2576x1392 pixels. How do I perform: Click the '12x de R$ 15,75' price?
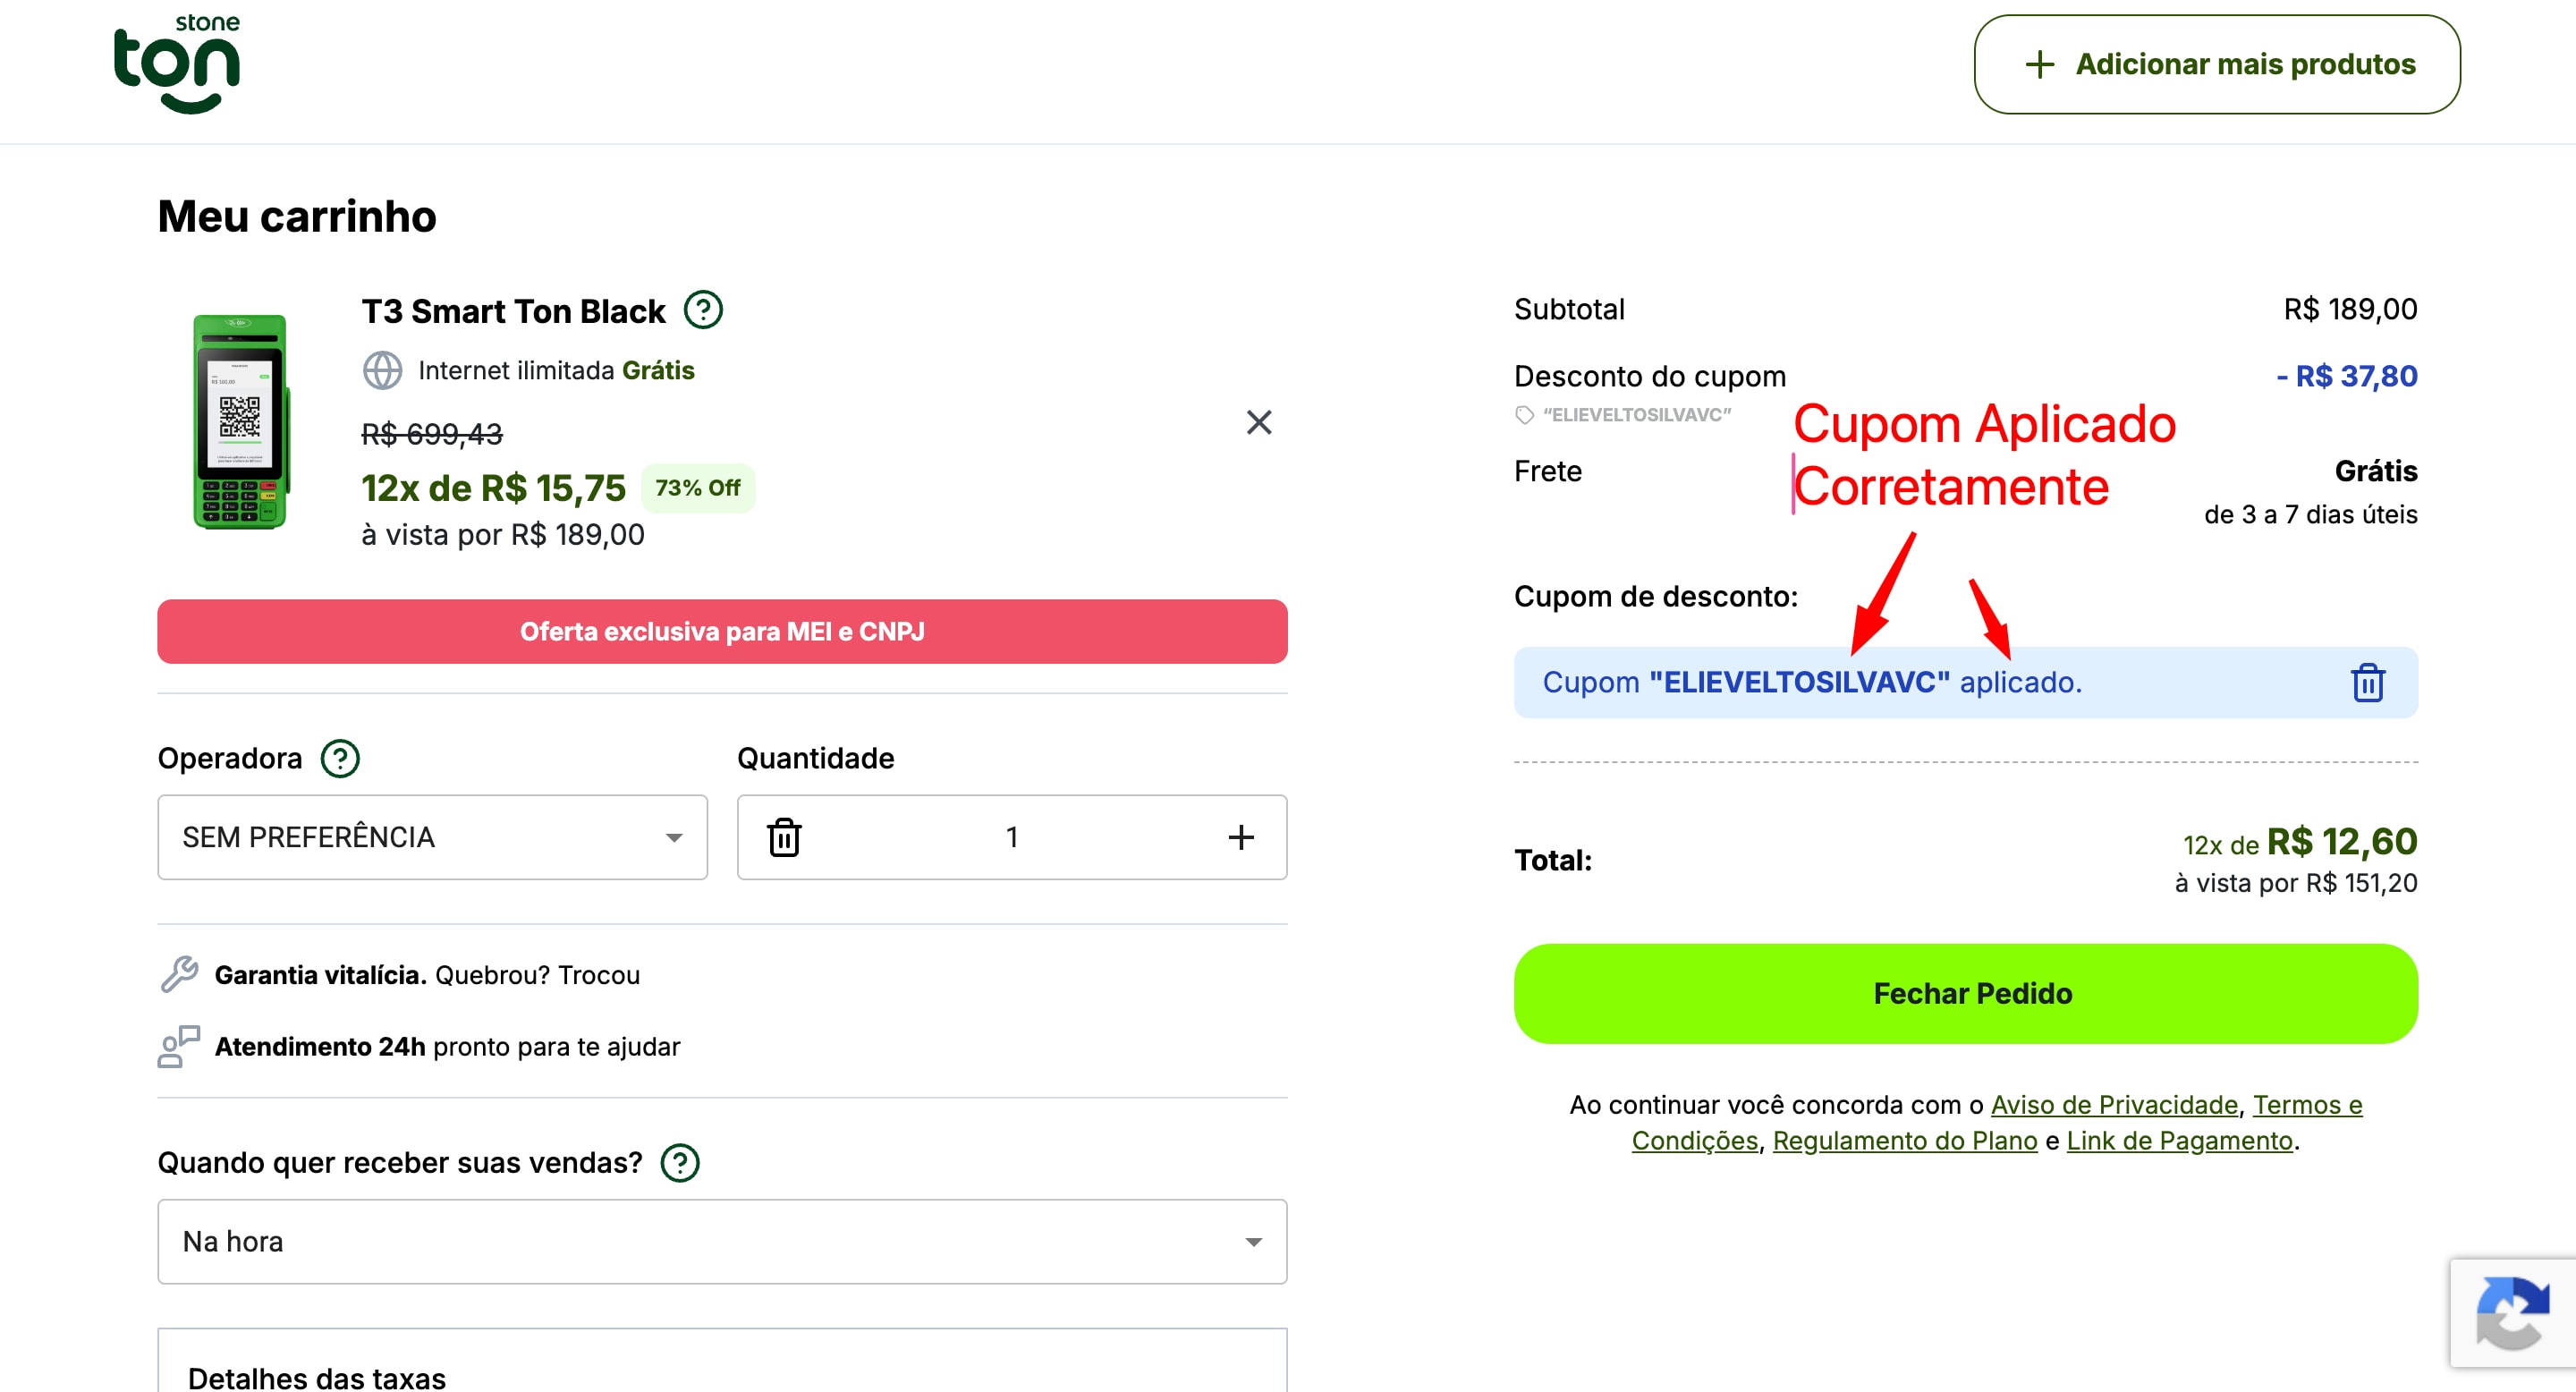point(493,488)
